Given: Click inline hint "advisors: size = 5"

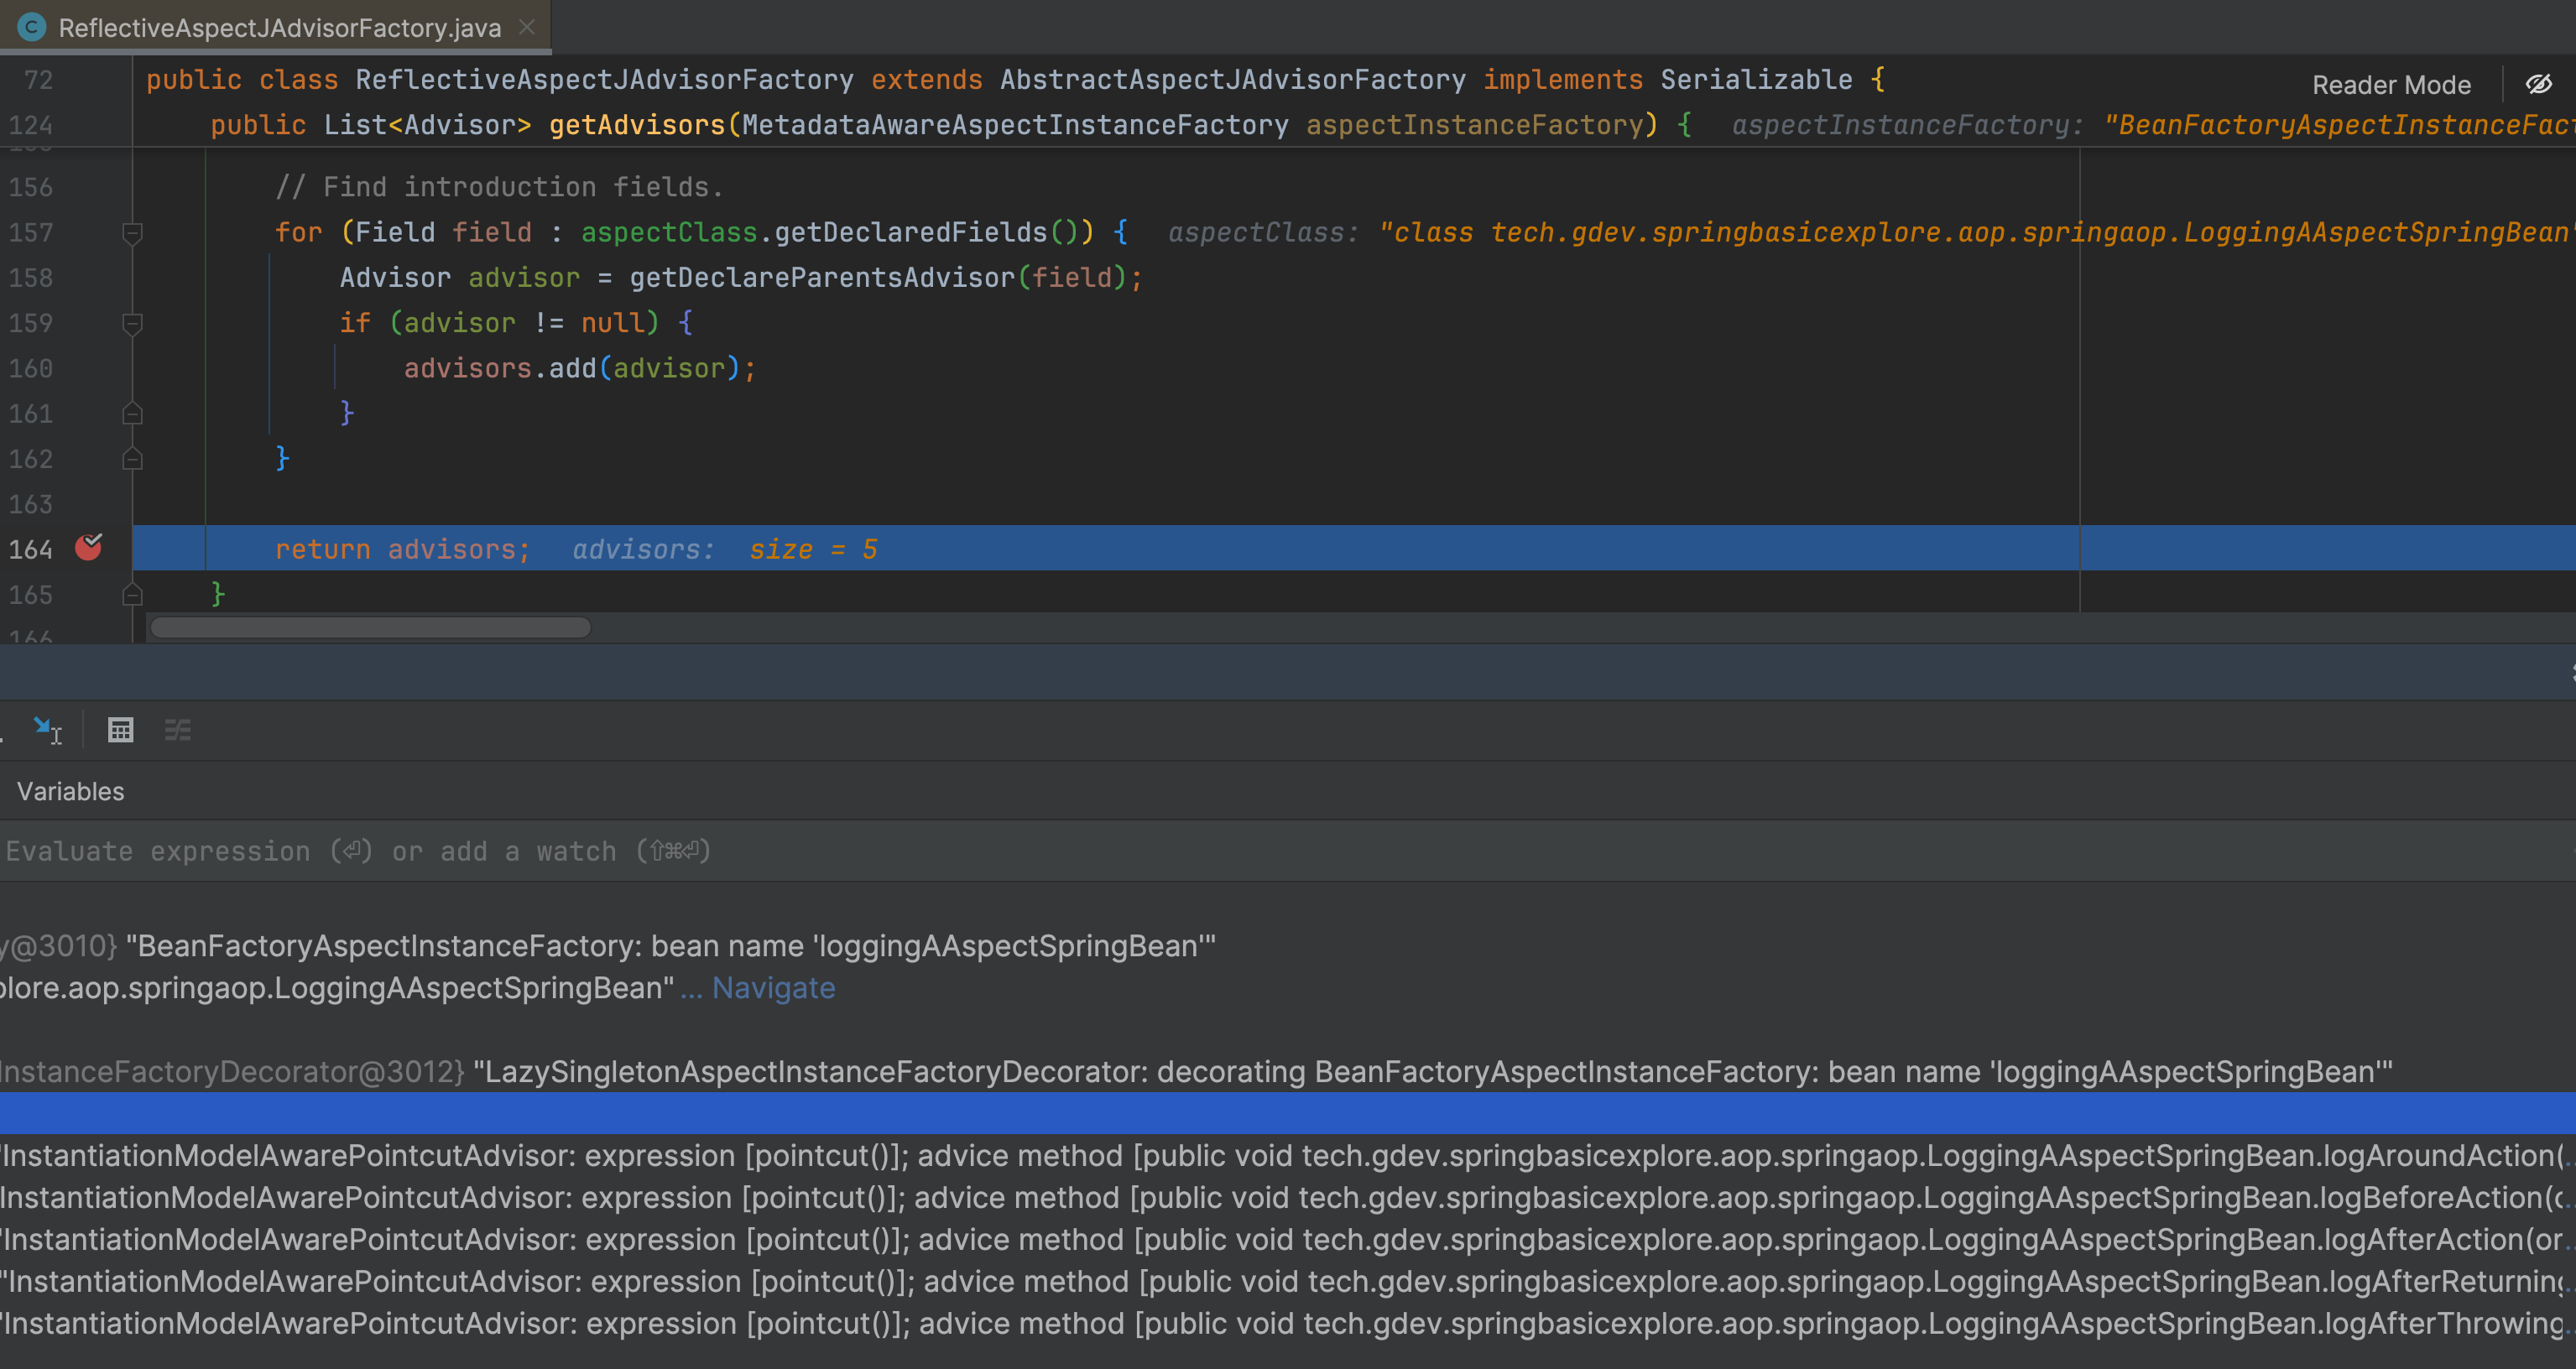Looking at the screenshot, I should [725, 549].
